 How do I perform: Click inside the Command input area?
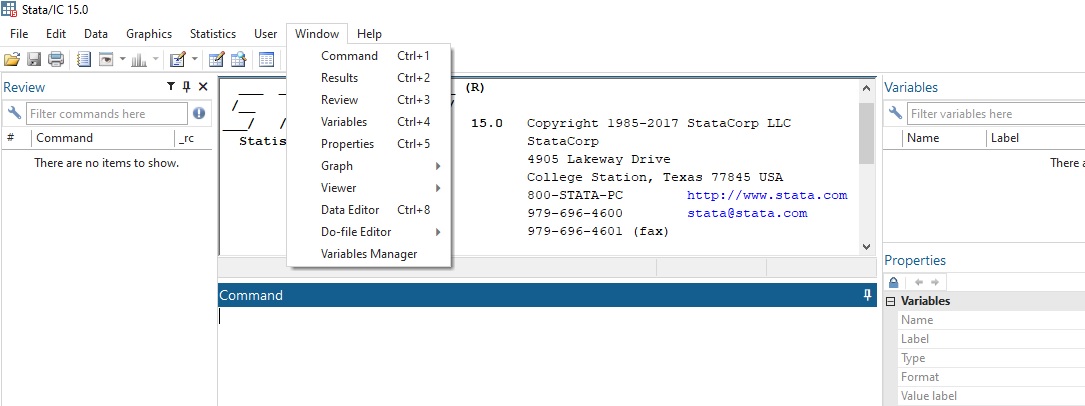click(547, 356)
